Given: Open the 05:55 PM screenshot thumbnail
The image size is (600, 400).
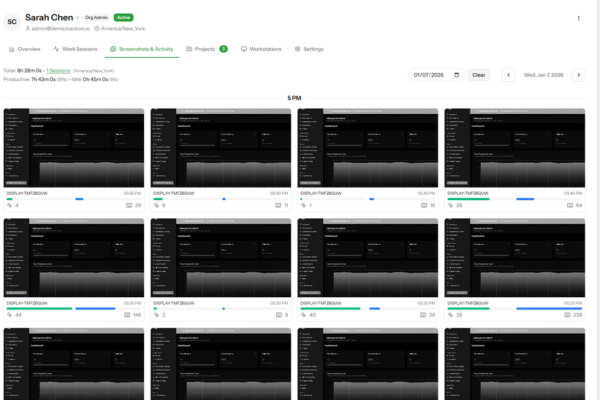Looking at the screenshot, I should click(74, 148).
